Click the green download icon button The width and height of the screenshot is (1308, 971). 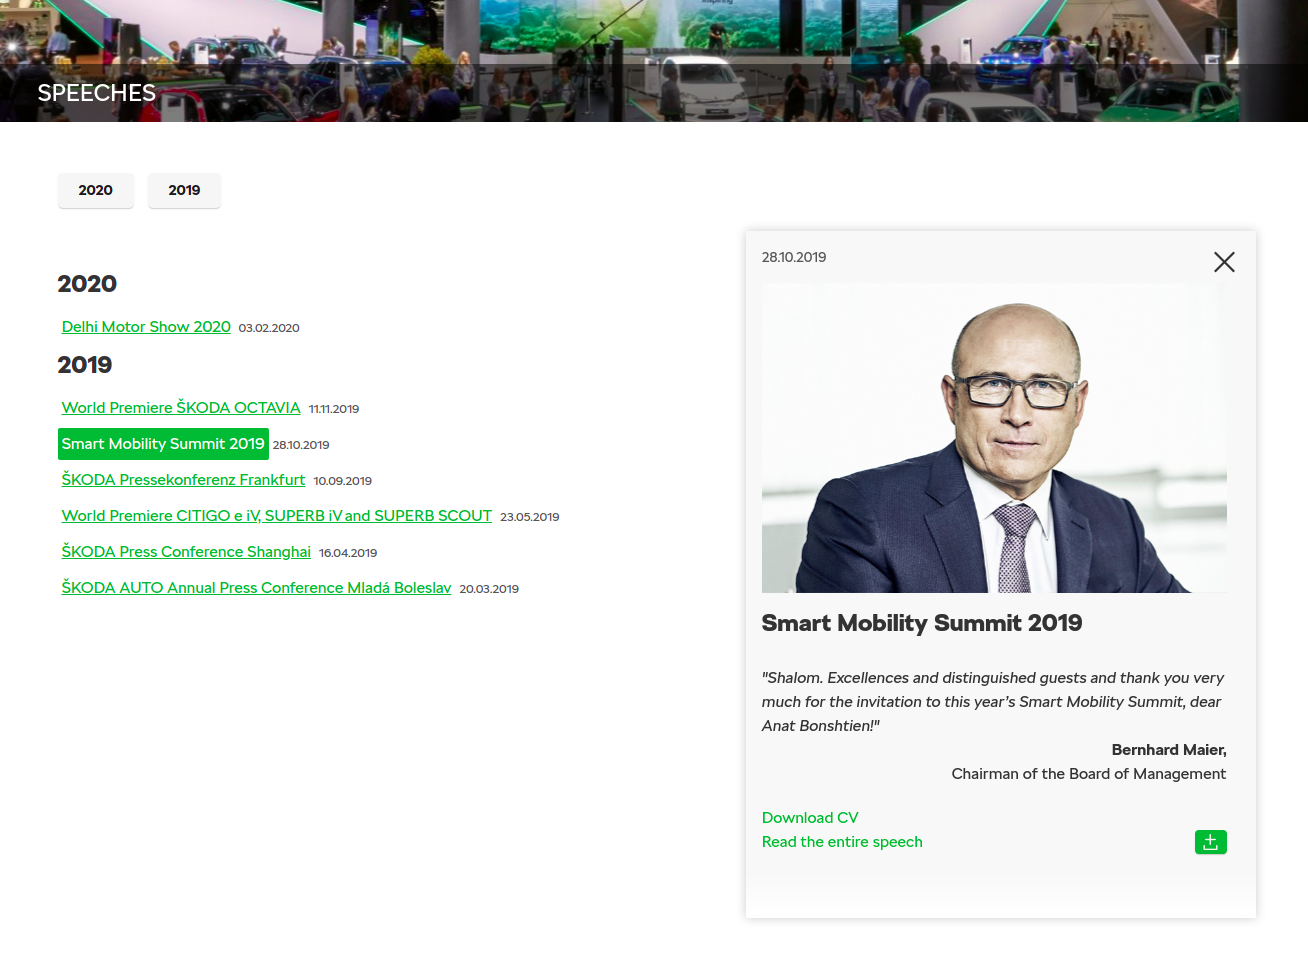[1210, 842]
